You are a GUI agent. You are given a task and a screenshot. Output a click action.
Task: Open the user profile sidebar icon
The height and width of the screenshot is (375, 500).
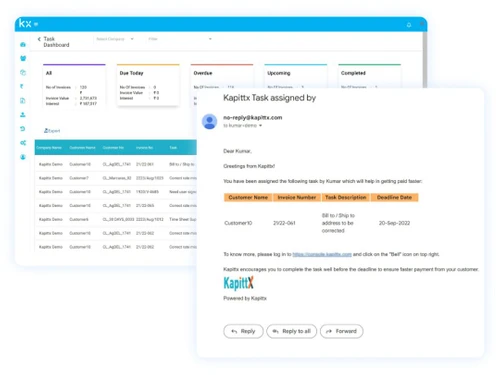click(x=23, y=157)
